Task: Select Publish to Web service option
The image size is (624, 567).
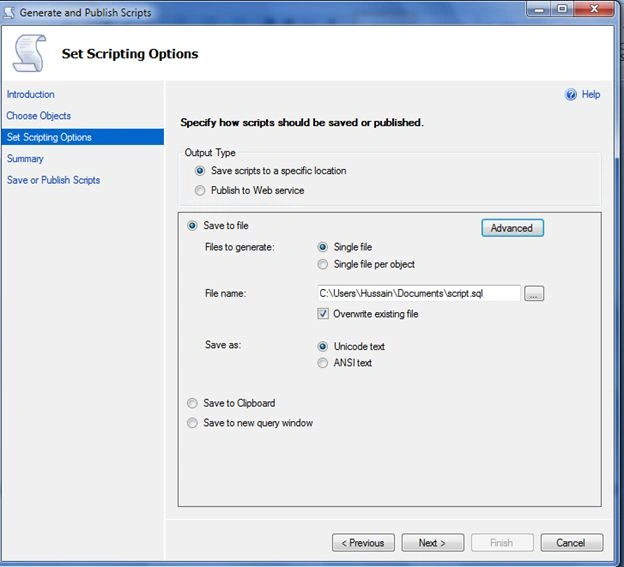Action: 200,191
